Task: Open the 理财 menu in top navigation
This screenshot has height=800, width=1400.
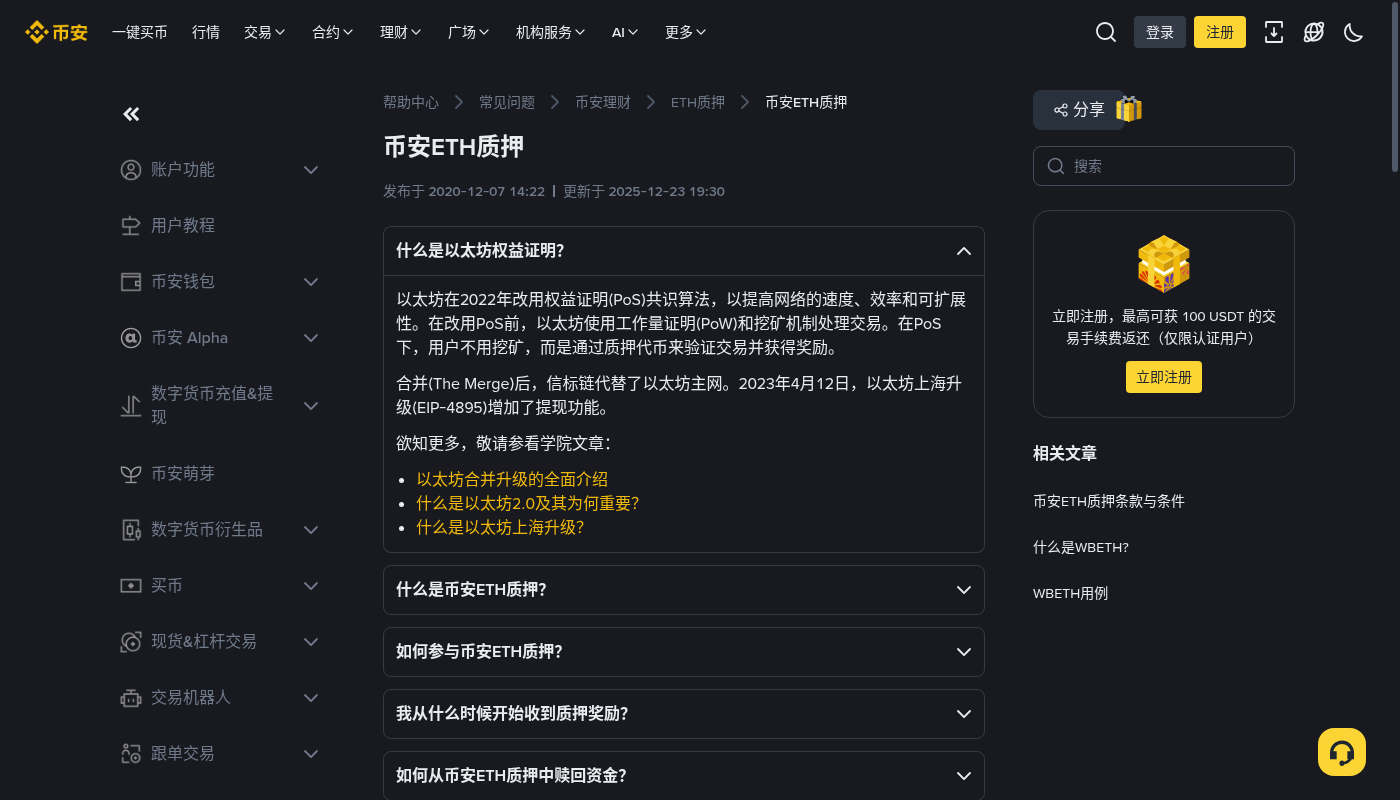Action: pos(401,32)
